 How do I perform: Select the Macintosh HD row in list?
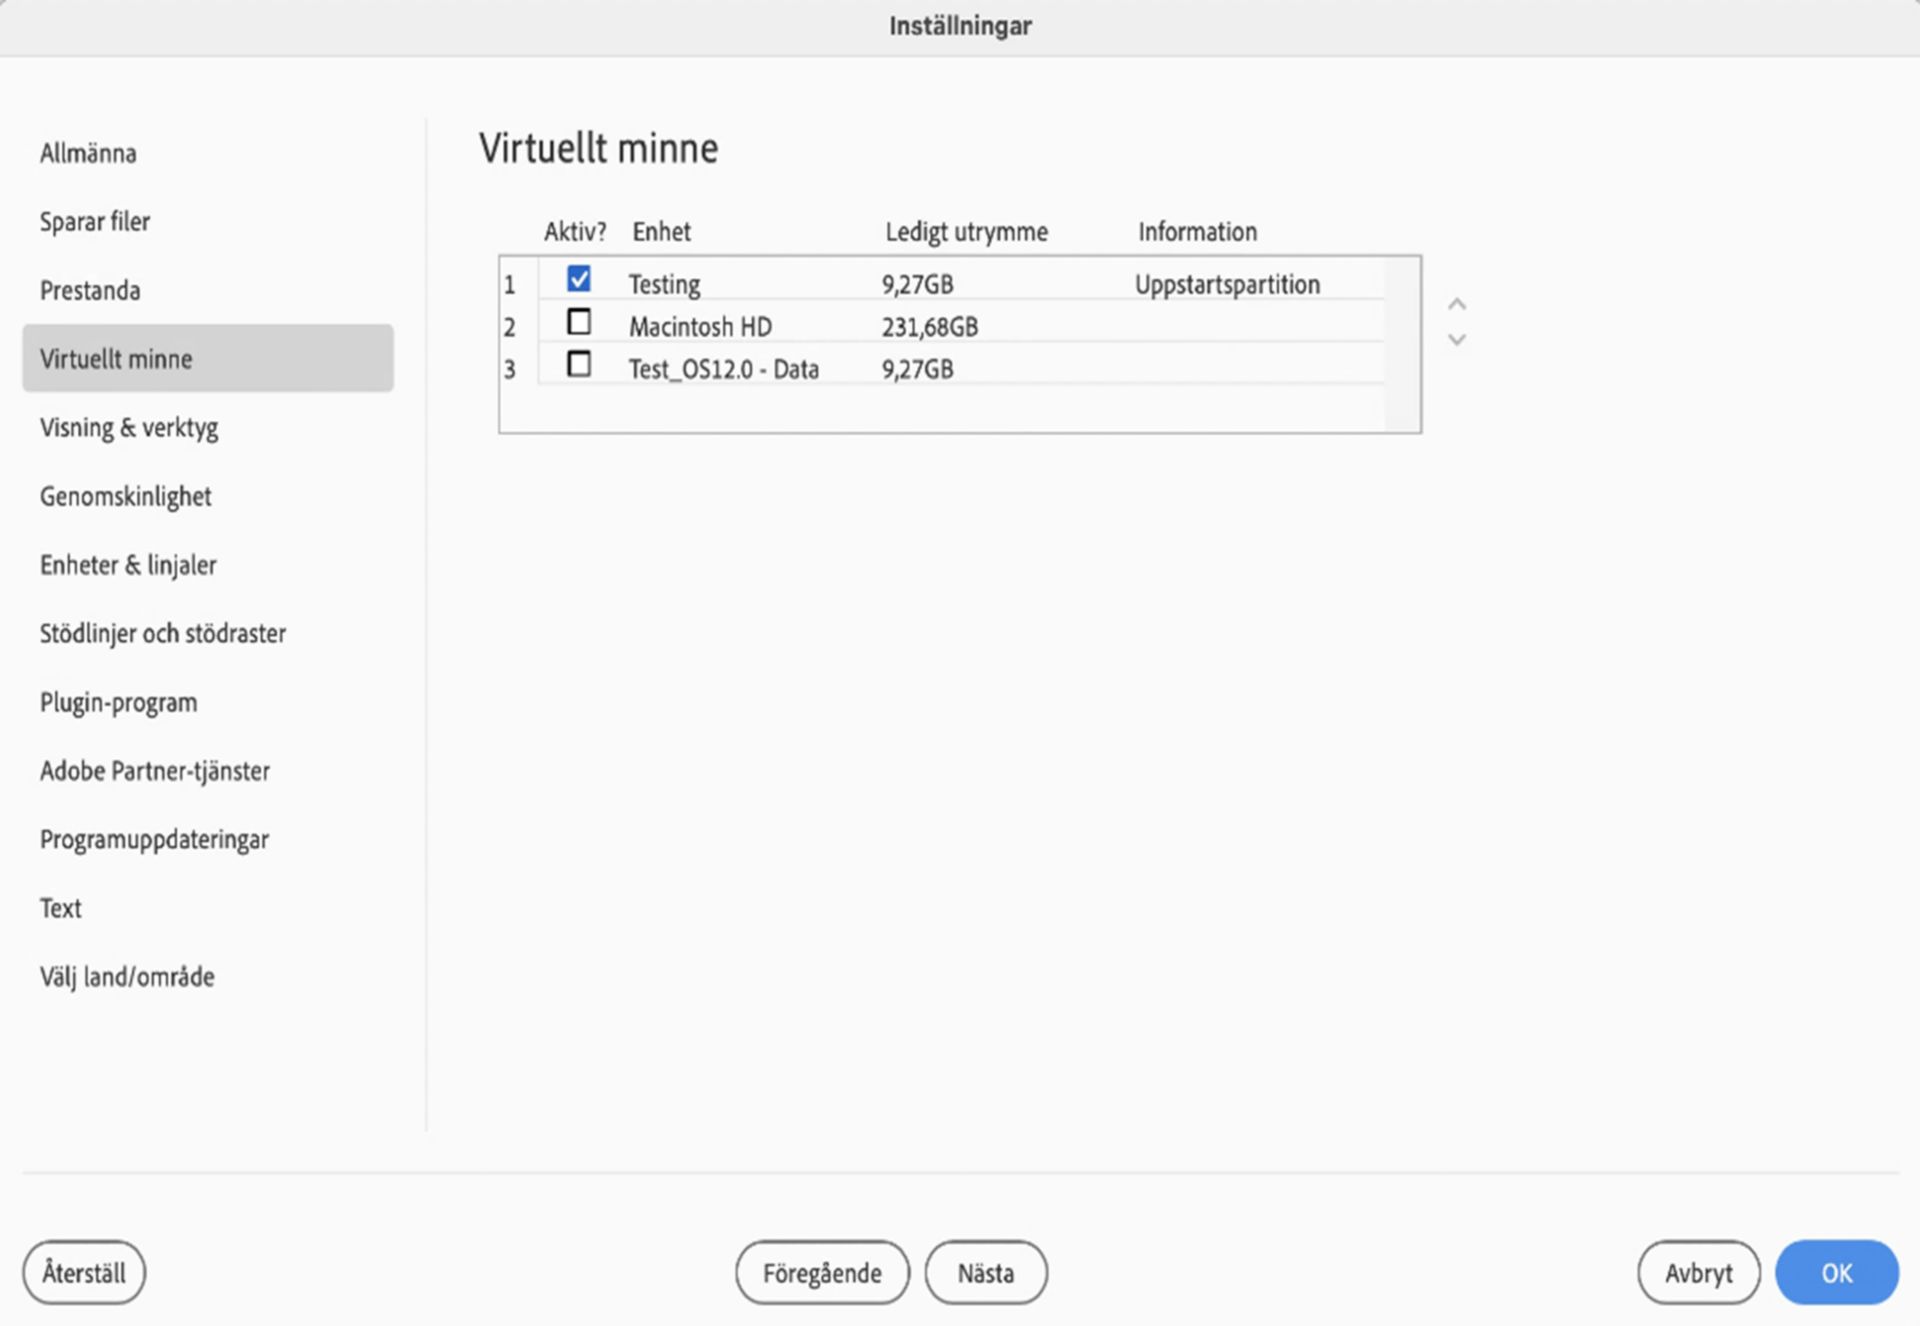pos(700,327)
